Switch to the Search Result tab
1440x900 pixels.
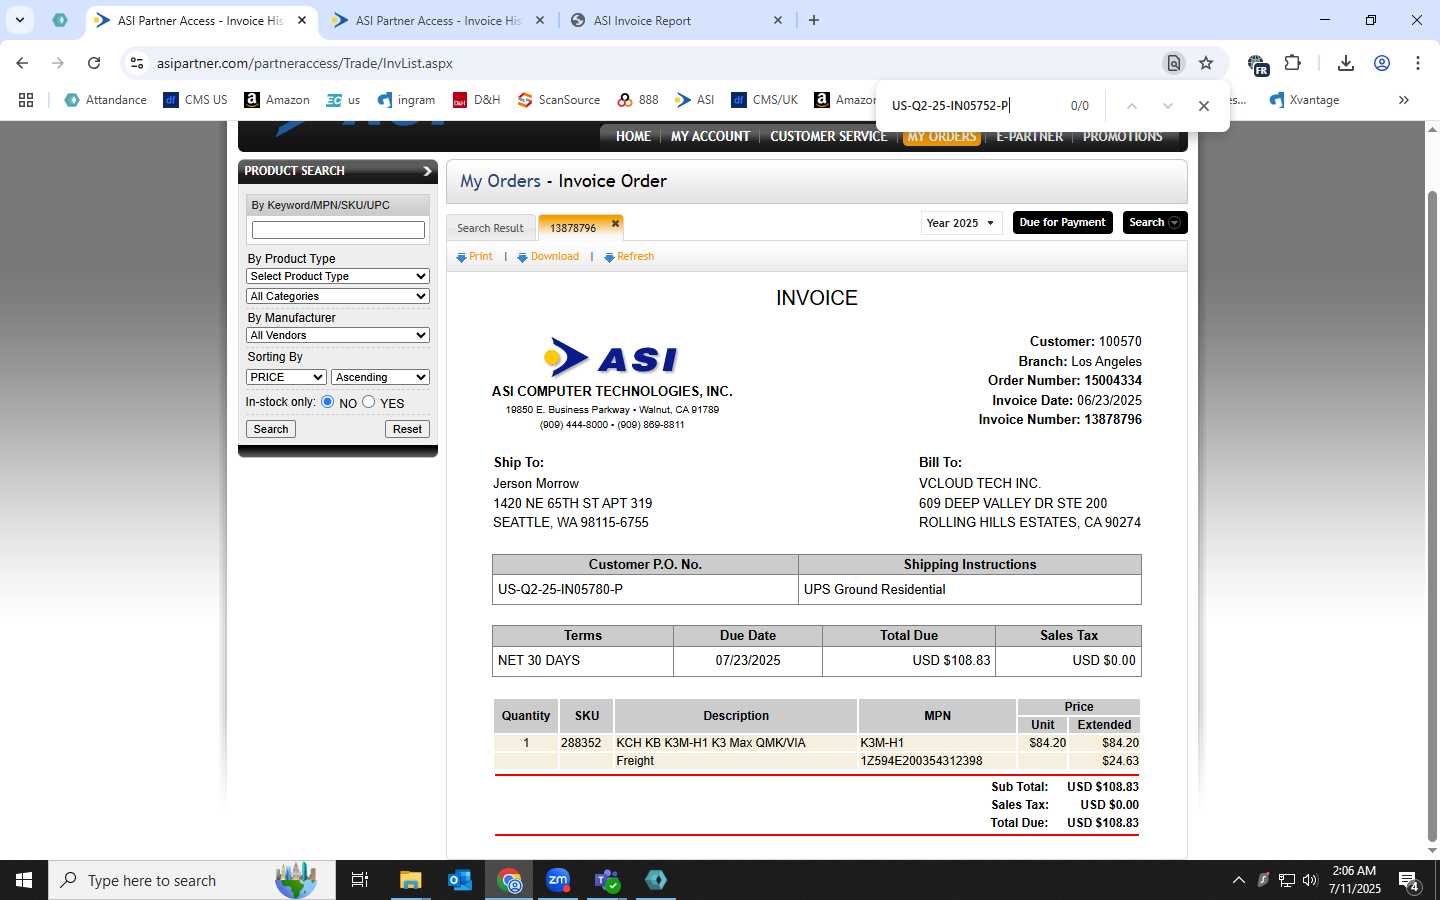tap(490, 228)
